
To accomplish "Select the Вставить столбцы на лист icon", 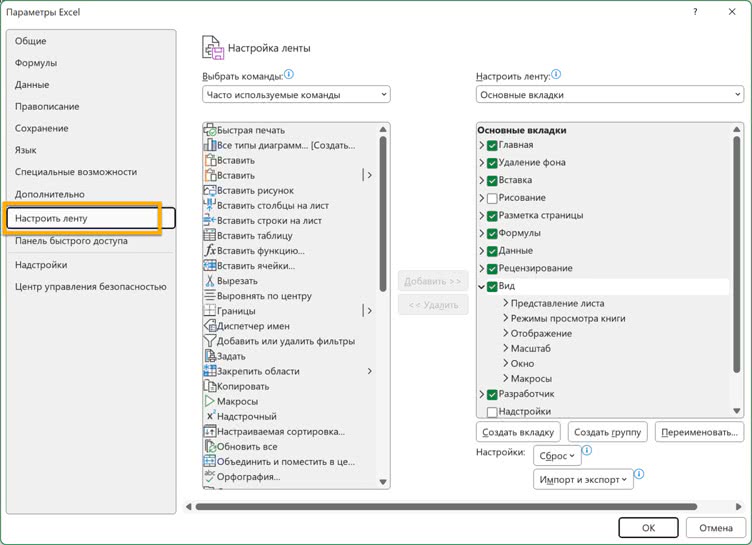I will click(x=210, y=205).
